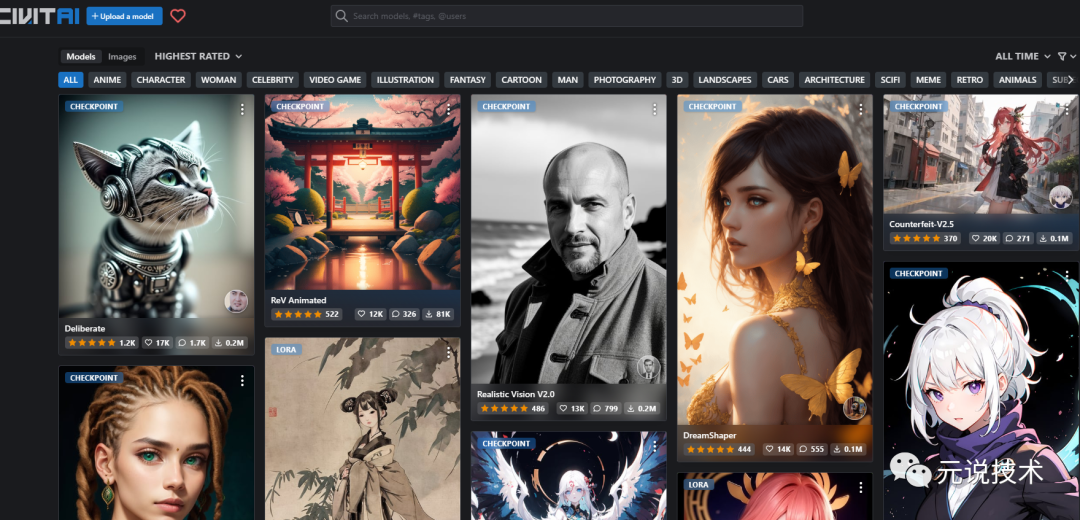Click the search magnifier icon
1080x520 pixels.
(x=341, y=16)
